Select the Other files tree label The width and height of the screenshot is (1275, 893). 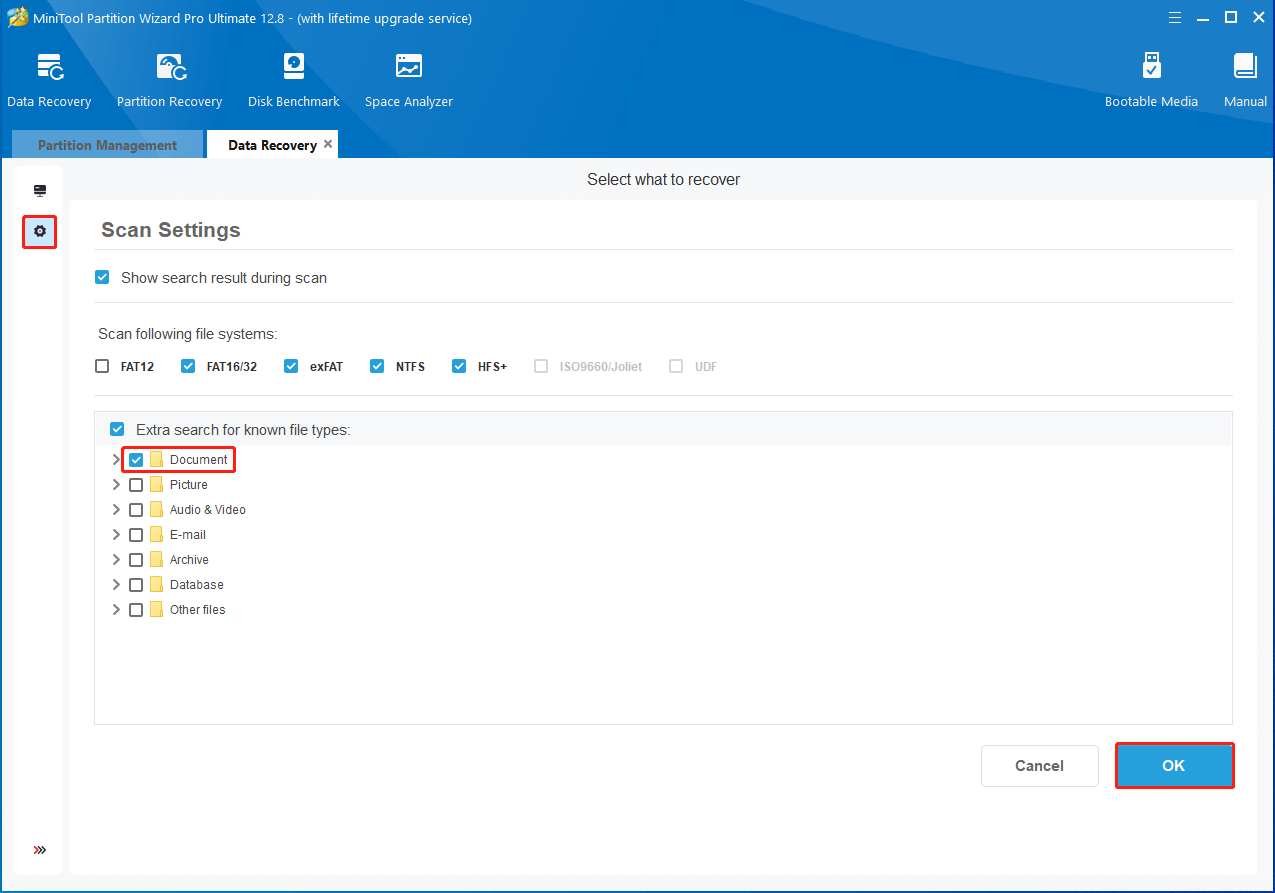click(x=198, y=610)
